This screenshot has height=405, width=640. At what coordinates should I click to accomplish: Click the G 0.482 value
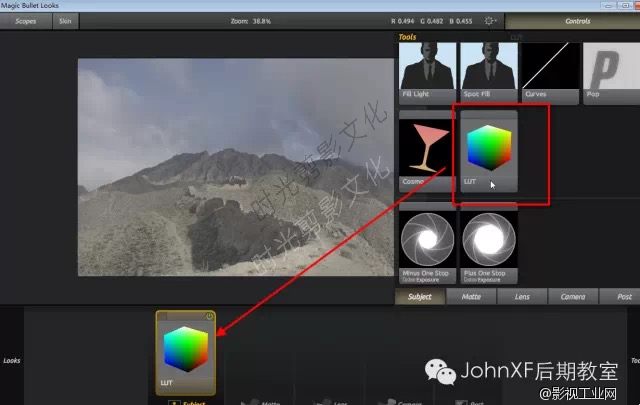[432, 21]
